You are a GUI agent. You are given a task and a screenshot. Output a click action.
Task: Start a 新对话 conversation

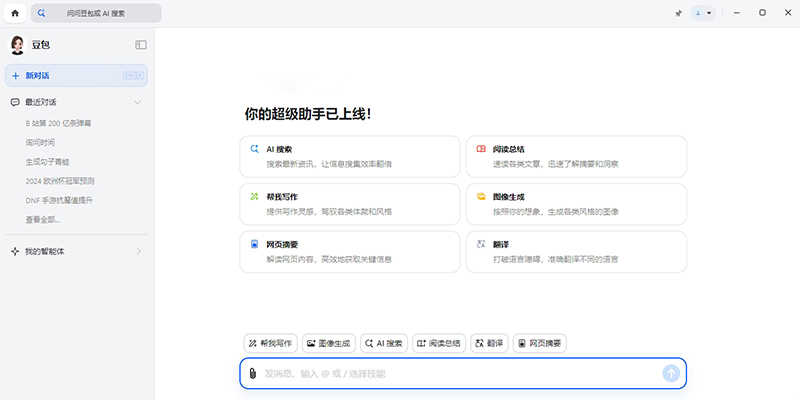(77, 76)
